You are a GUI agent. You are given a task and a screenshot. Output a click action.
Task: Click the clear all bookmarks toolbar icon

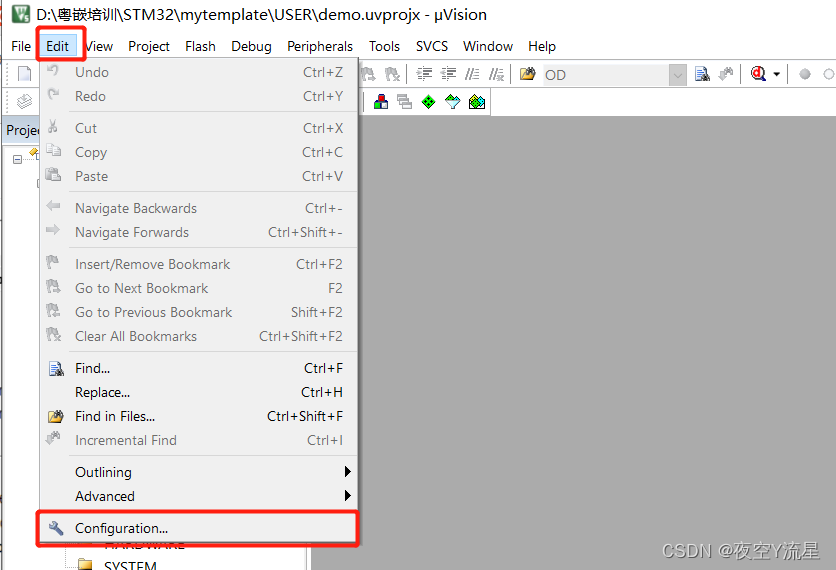tap(392, 74)
